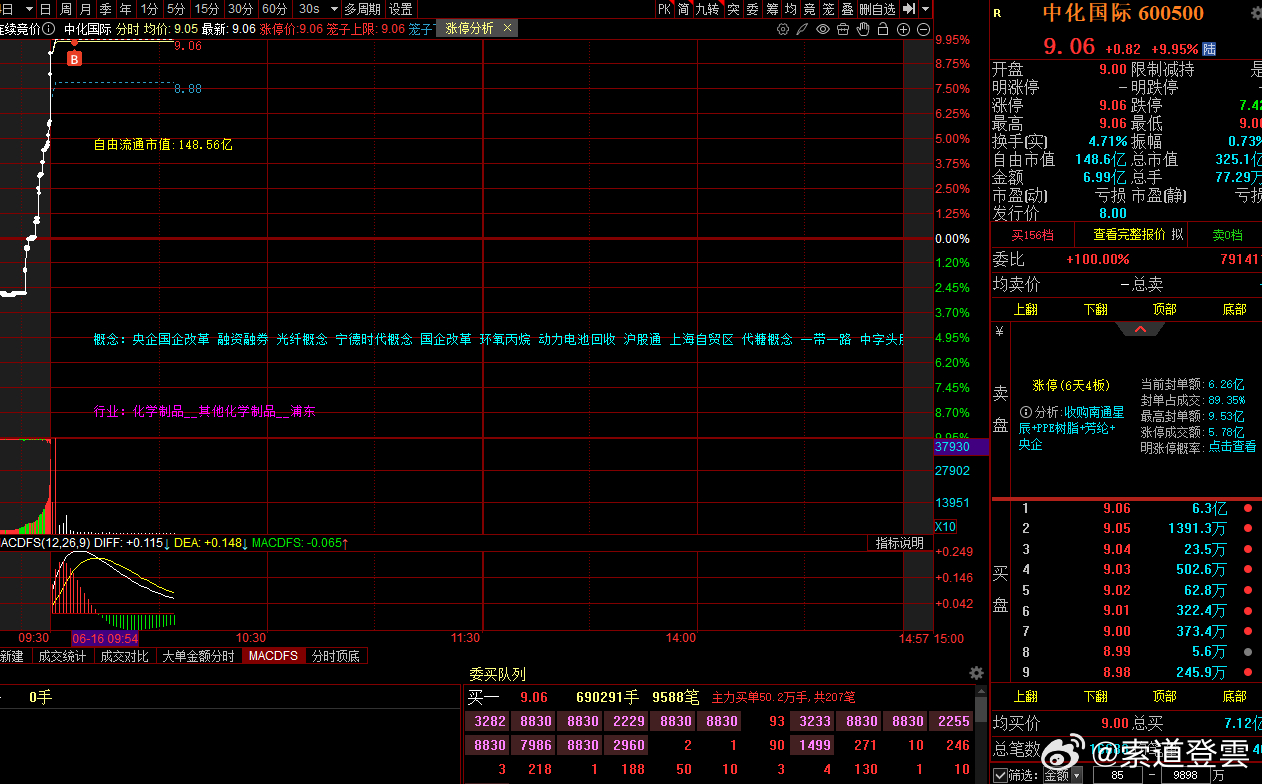Click the filter minimum field showing 85
This screenshot has width=1262, height=784.
pyautogui.click(x=1118, y=775)
